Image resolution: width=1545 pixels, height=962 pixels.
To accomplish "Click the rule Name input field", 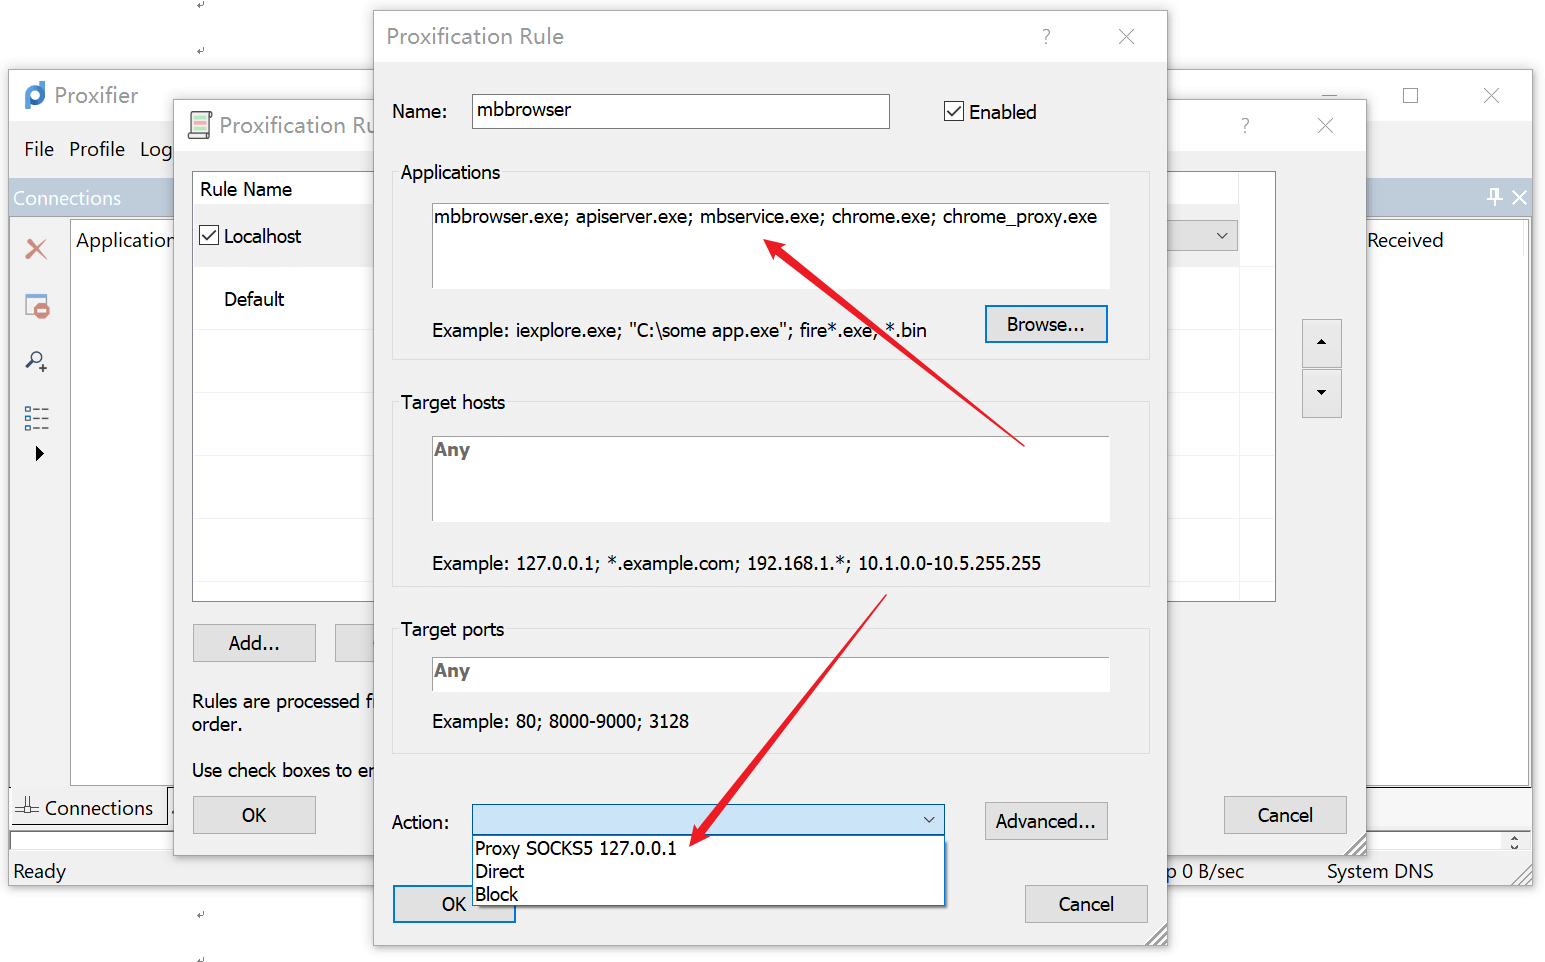I will tap(680, 111).
